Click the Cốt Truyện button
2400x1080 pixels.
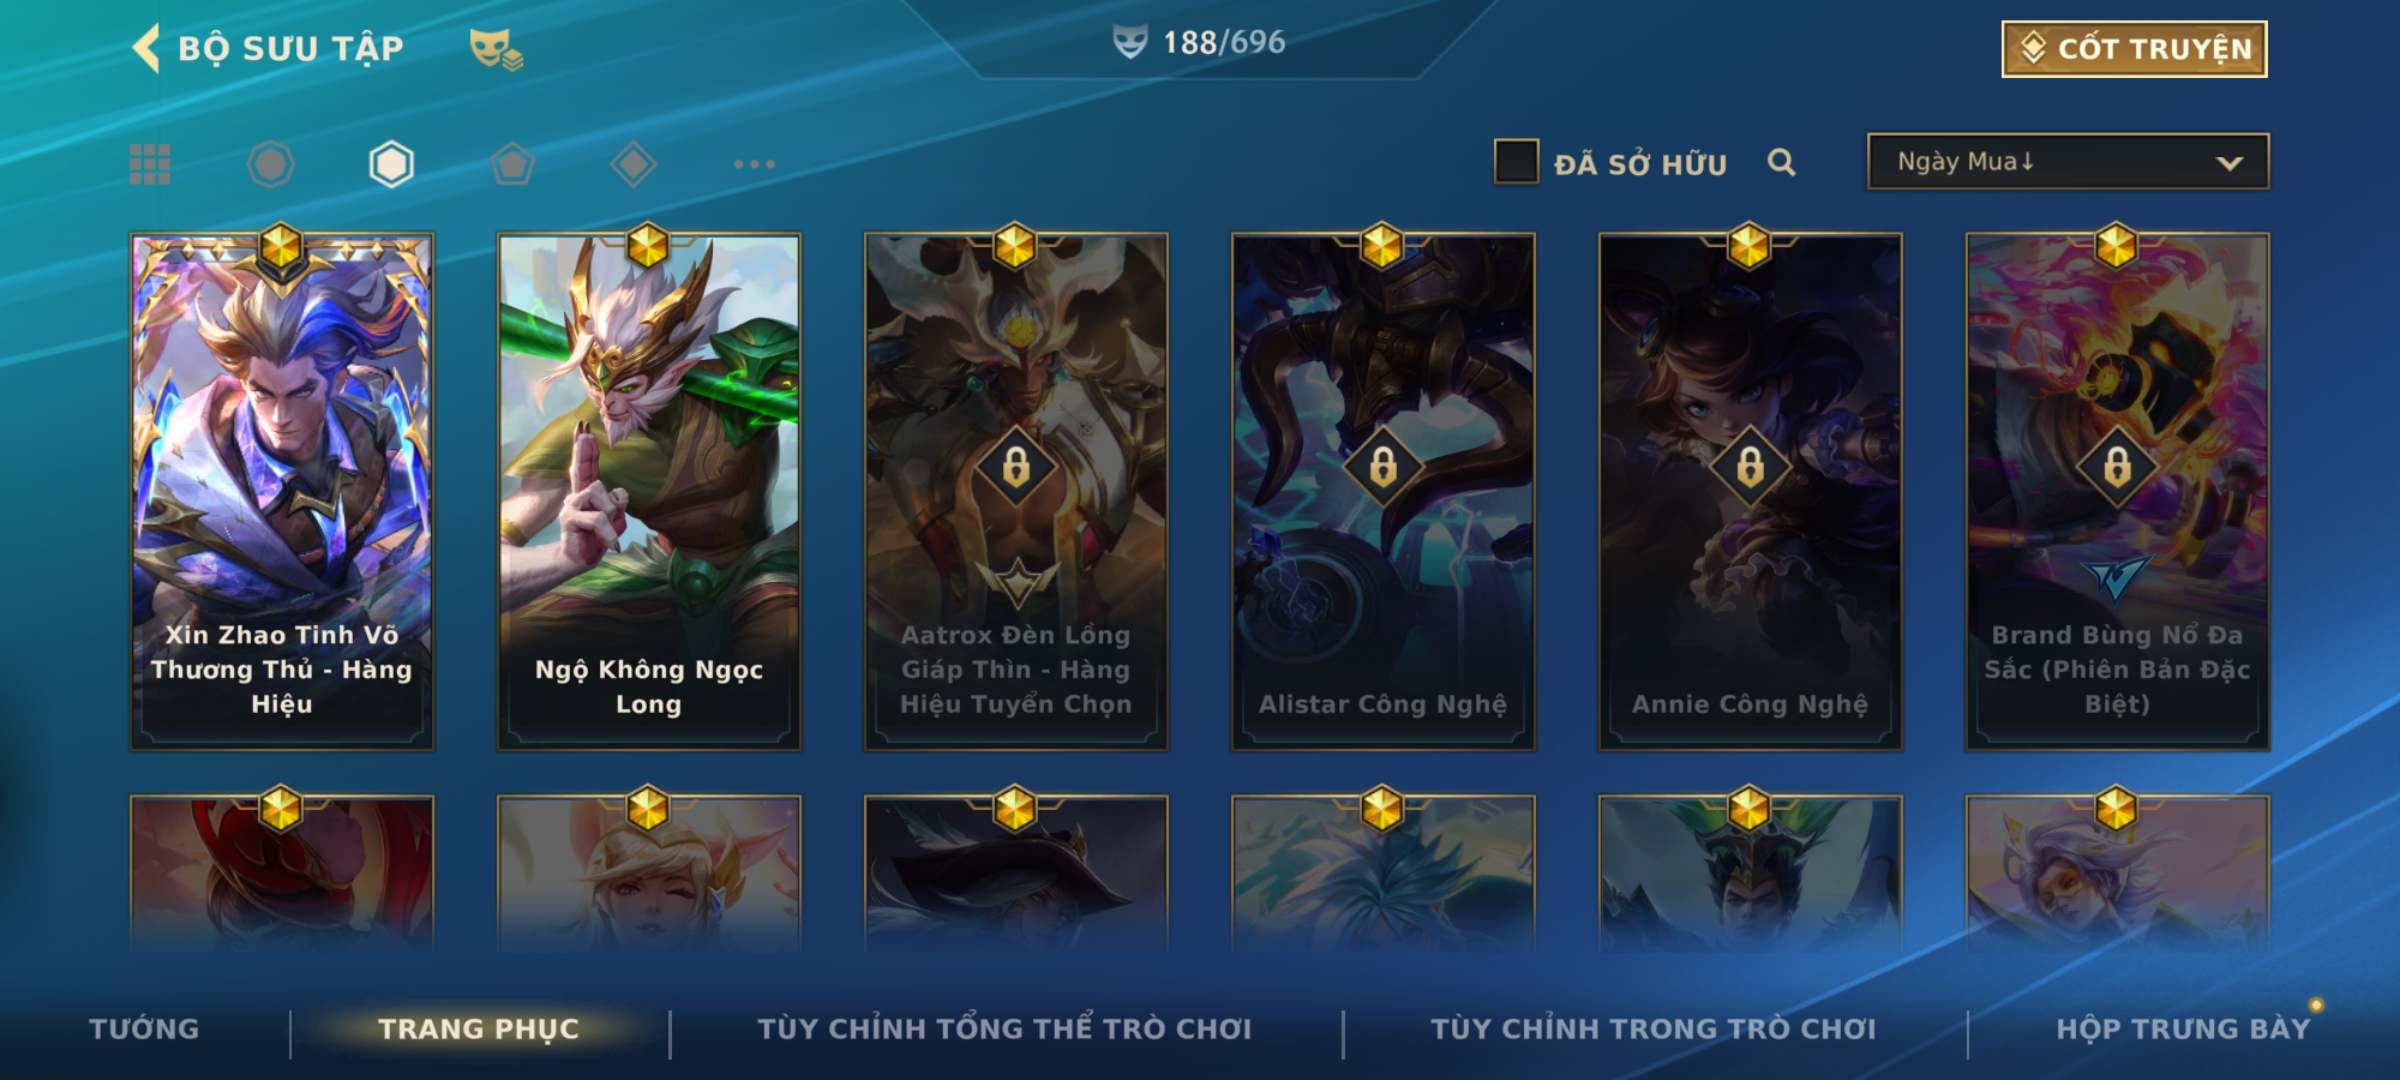(2134, 49)
